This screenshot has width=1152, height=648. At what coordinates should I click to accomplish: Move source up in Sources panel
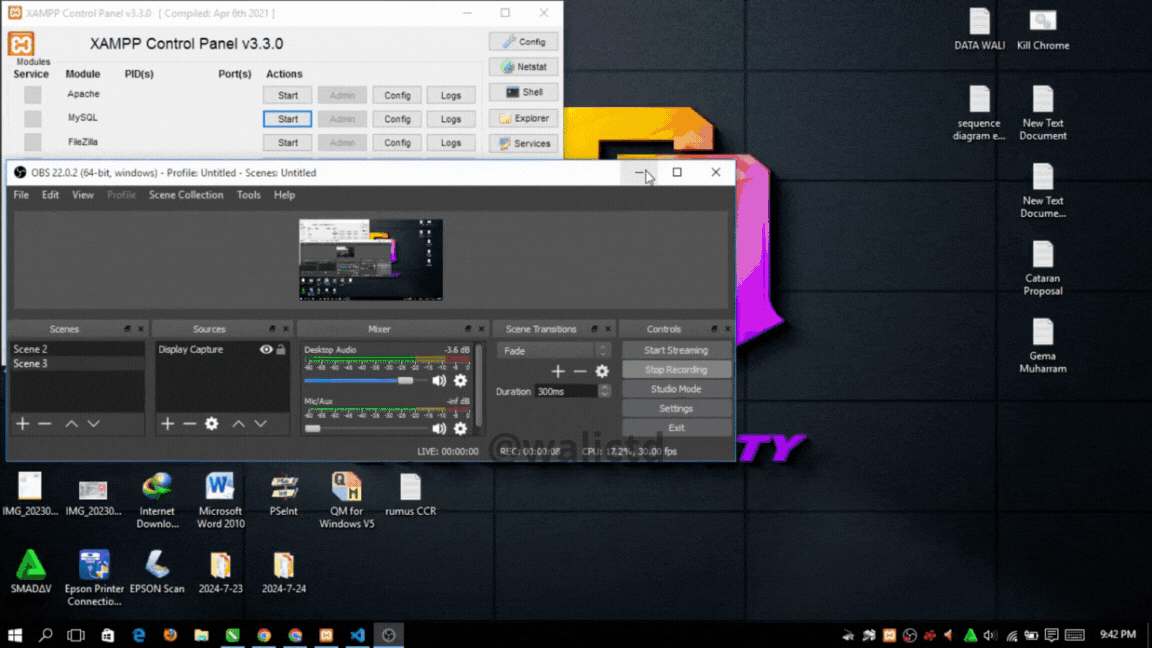[x=238, y=424]
